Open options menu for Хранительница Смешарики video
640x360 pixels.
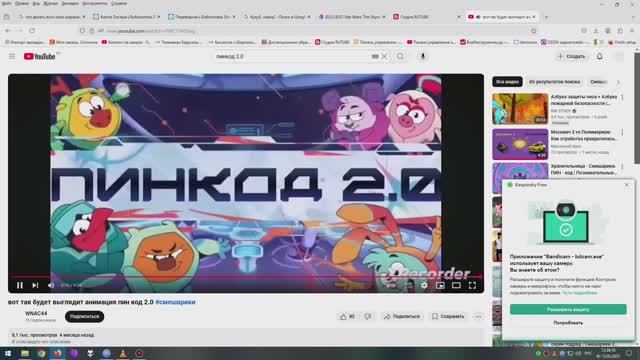tap(622, 167)
